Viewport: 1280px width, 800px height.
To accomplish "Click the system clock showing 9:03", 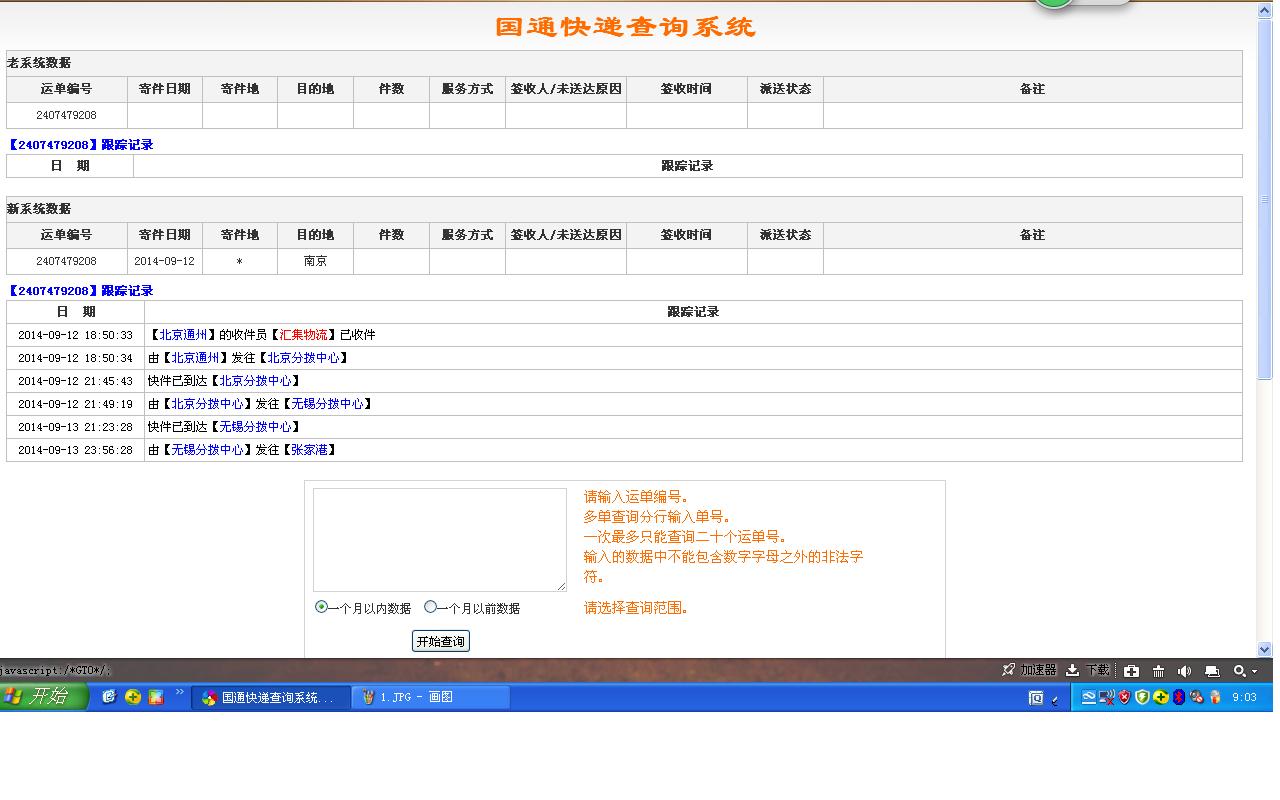I will (1244, 697).
